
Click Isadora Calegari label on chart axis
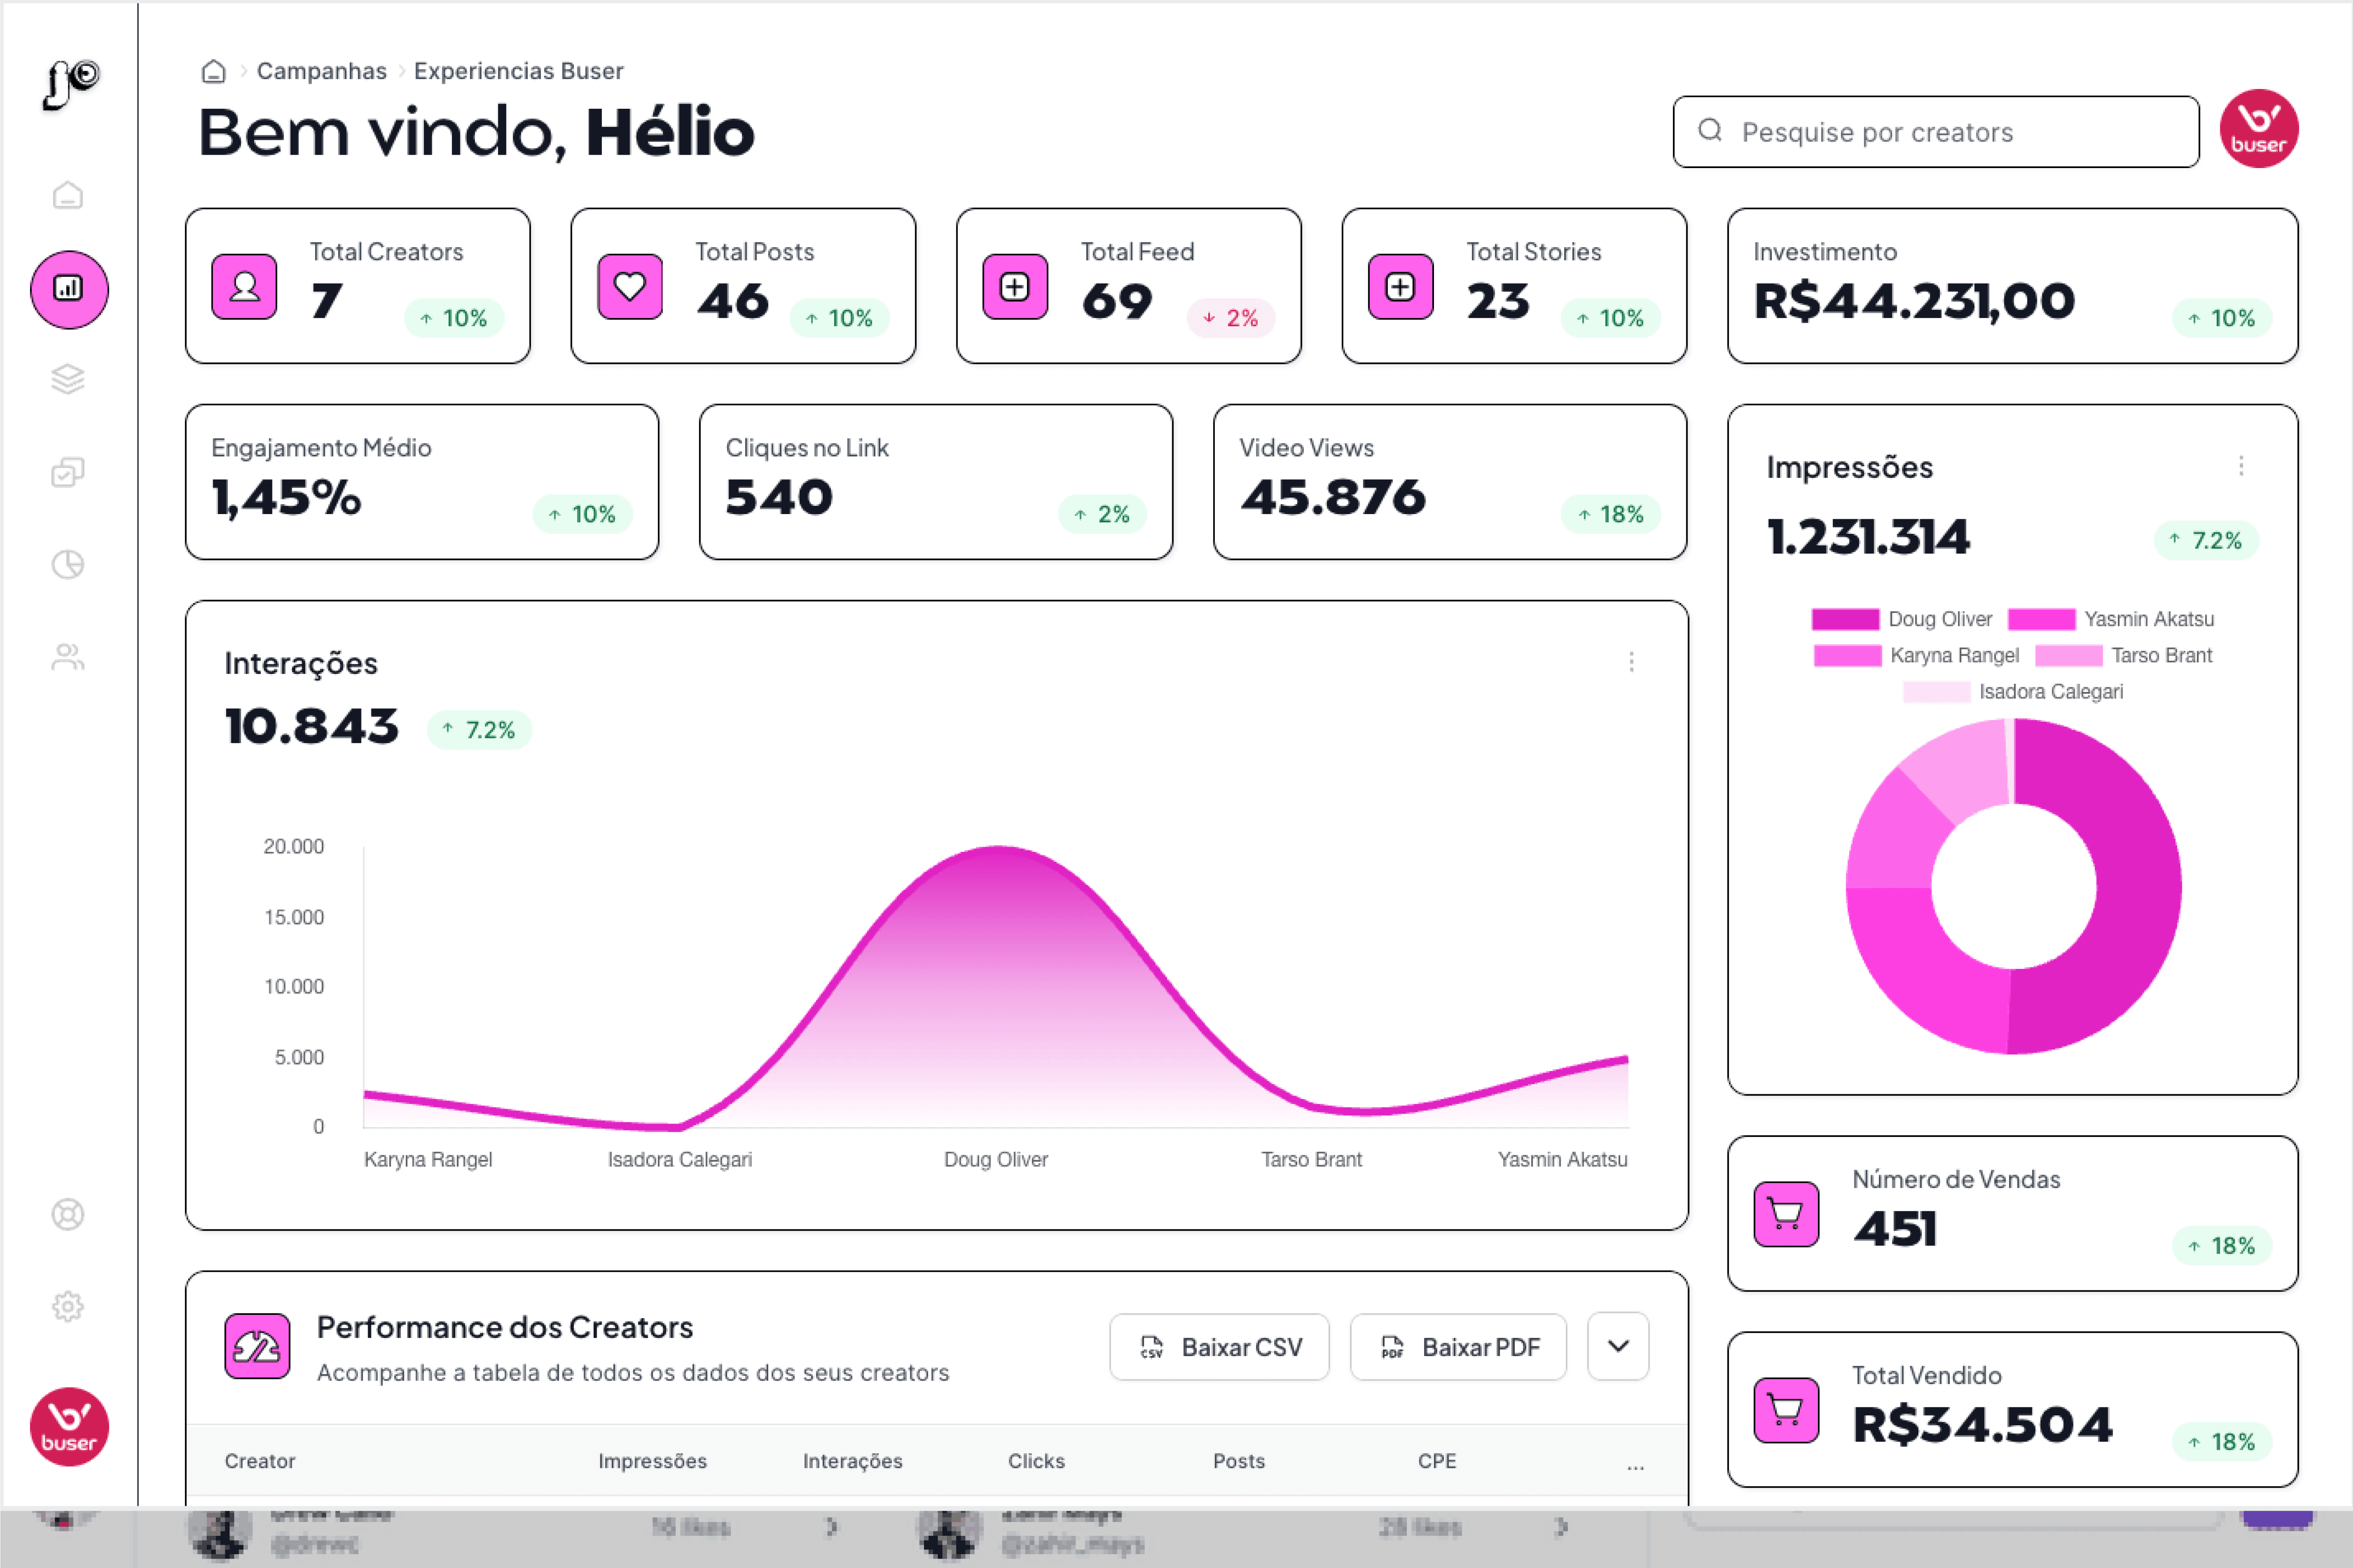680,1160
